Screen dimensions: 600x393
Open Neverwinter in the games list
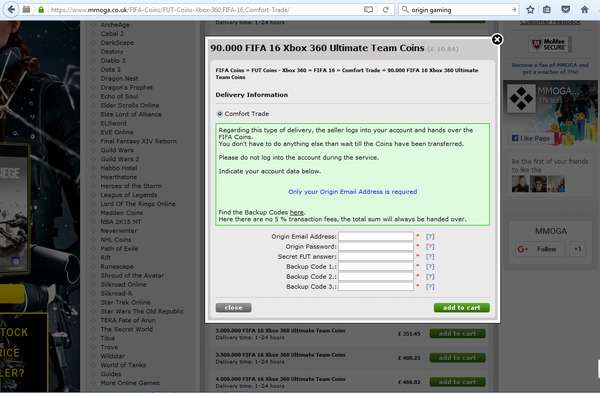point(119,231)
